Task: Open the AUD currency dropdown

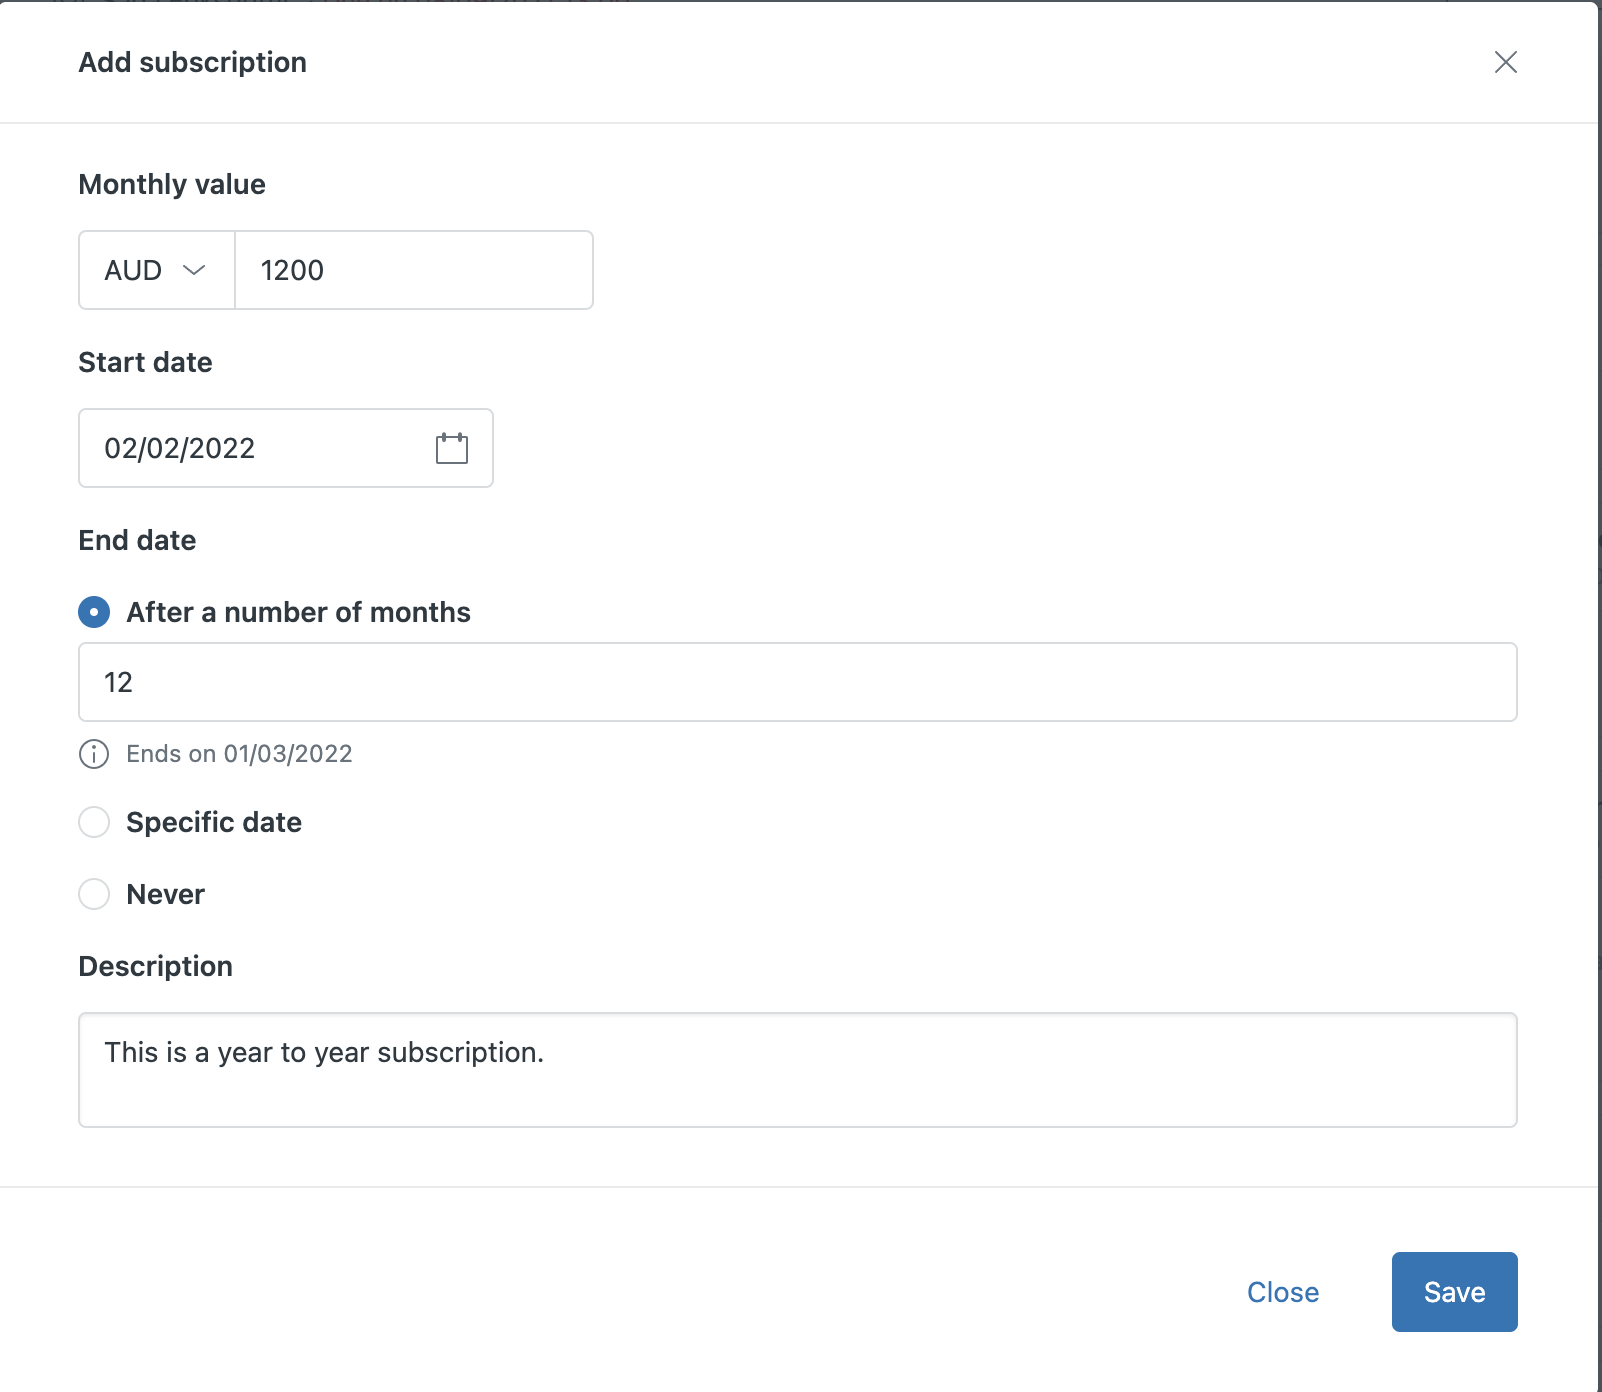Action: click(x=157, y=270)
